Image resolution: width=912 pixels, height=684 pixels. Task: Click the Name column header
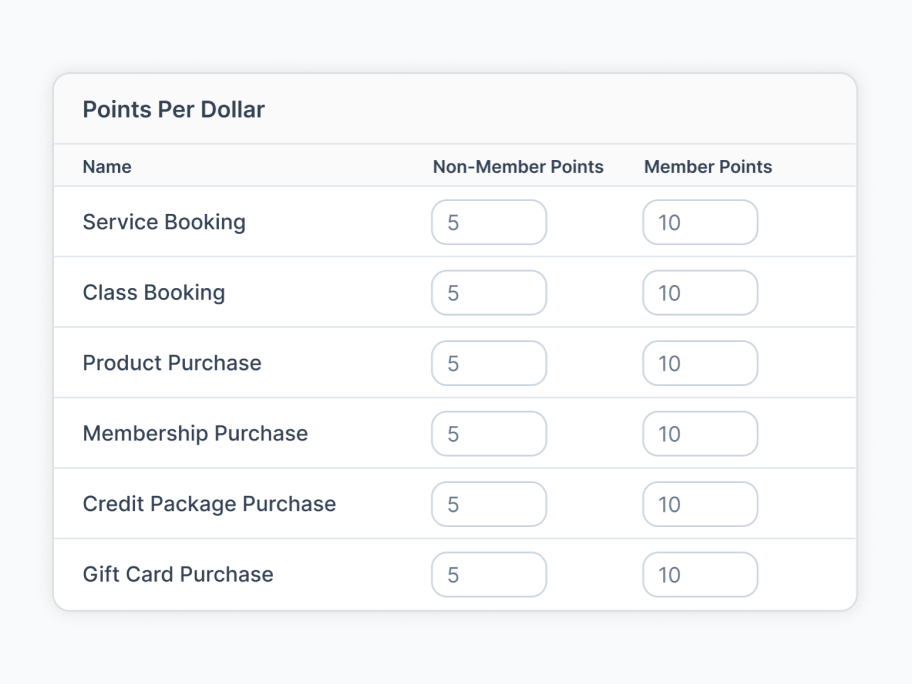107,166
